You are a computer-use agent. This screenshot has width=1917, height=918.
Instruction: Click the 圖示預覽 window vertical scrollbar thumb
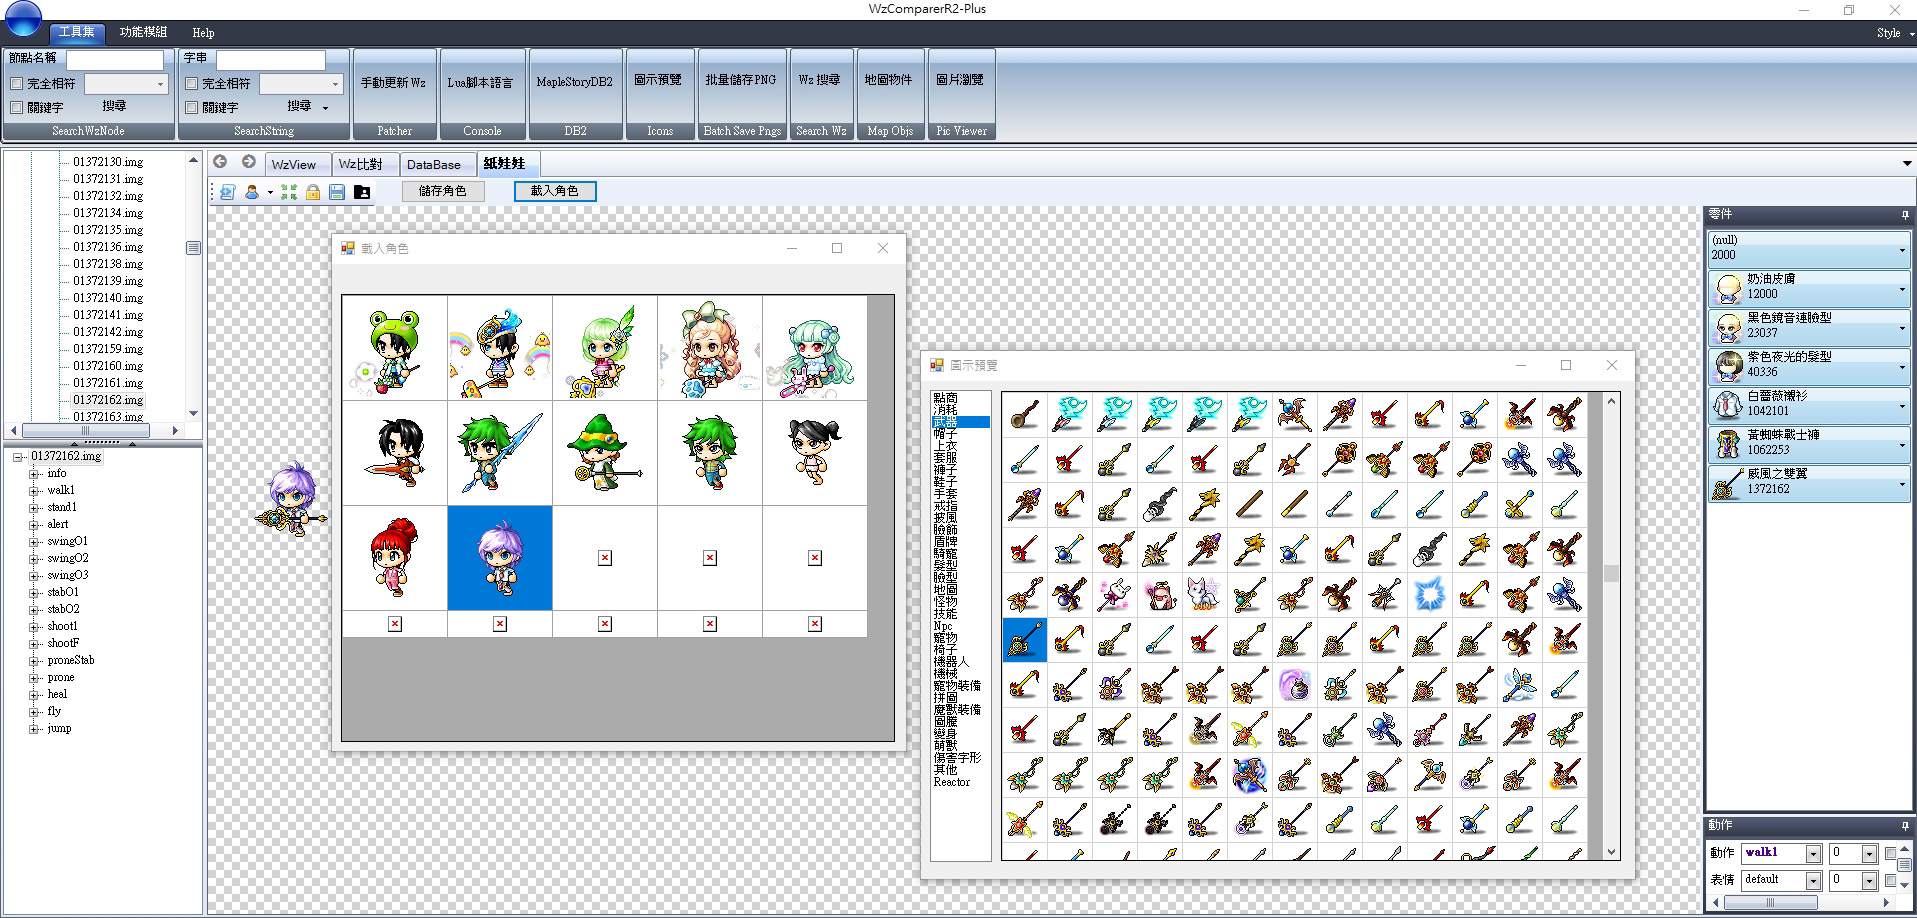coord(1610,574)
